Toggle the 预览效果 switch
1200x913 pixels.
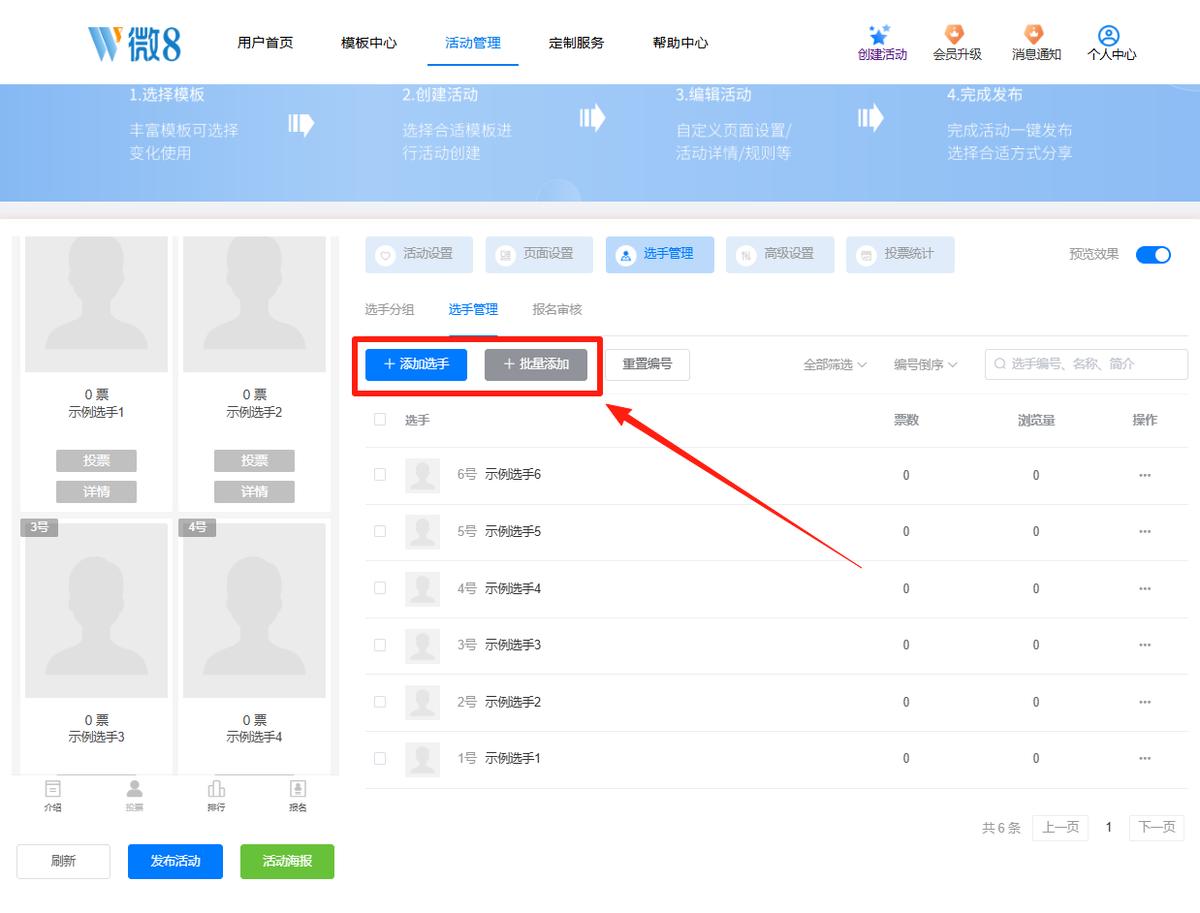click(x=1153, y=254)
